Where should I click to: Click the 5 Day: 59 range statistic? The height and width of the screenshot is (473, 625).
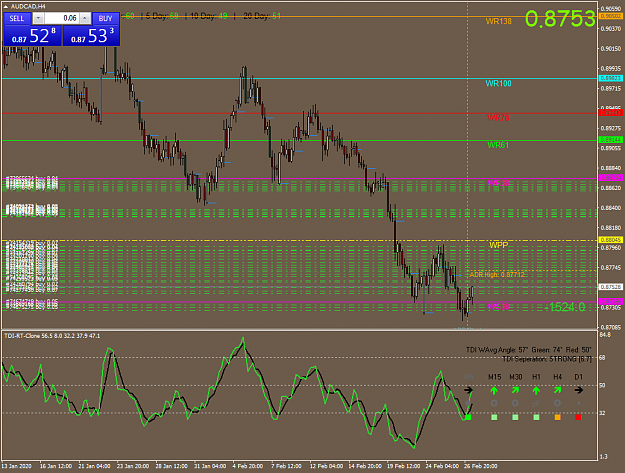click(x=162, y=16)
